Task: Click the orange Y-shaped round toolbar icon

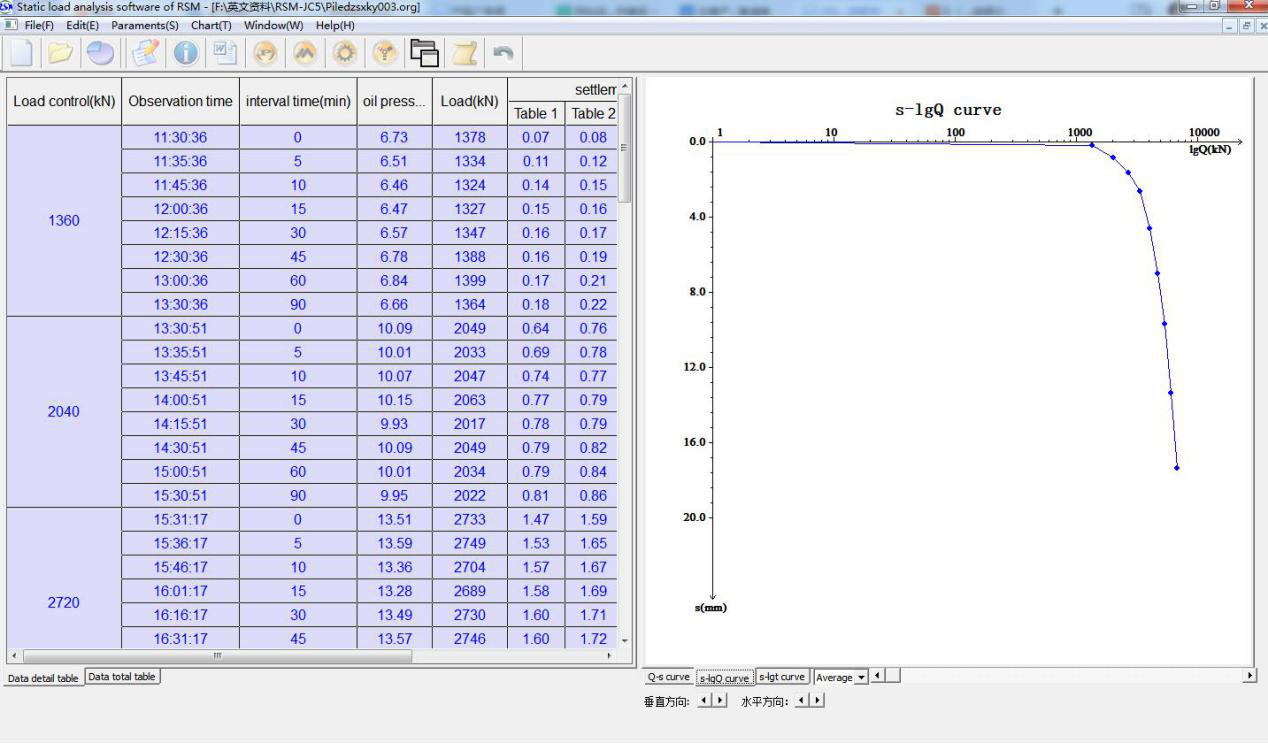Action: (385, 54)
